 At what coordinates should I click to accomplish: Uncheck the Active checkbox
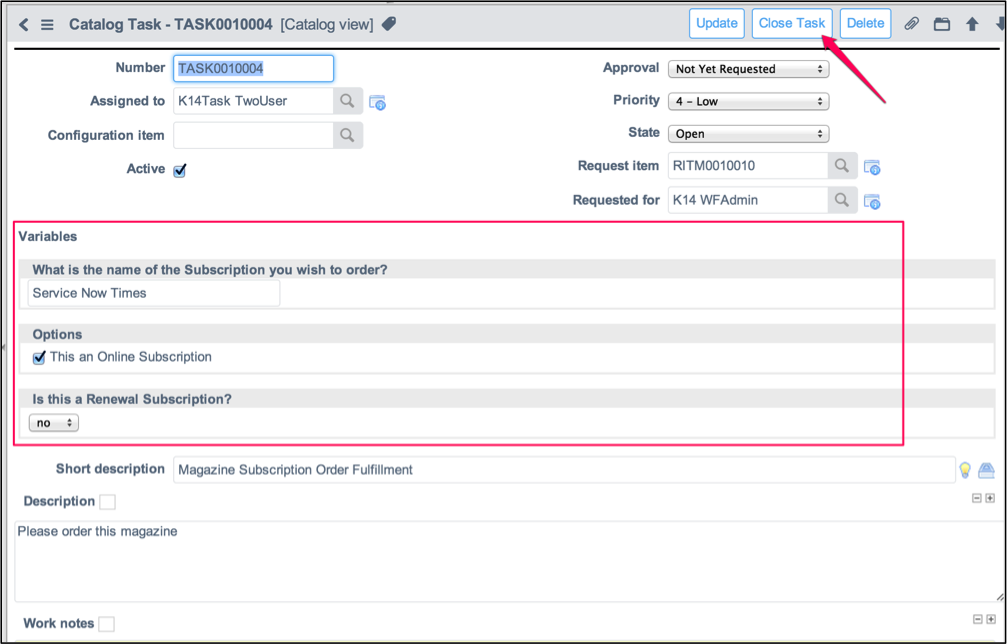(x=179, y=169)
